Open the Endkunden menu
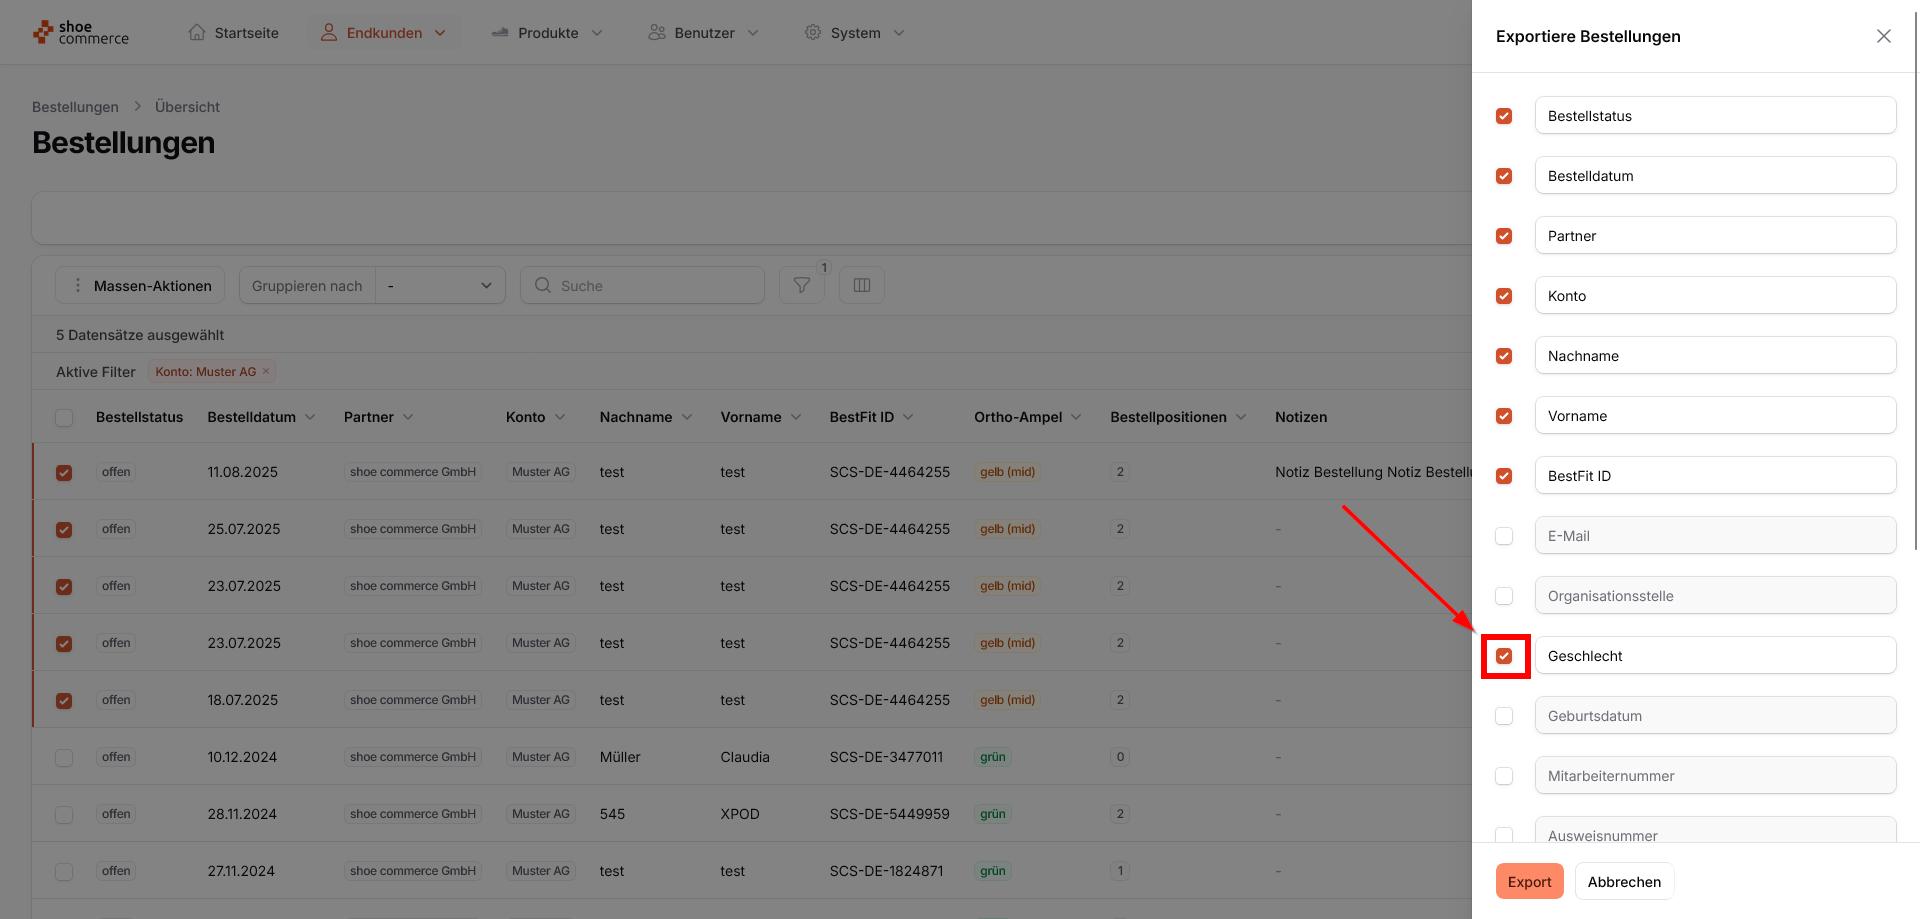 pyautogui.click(x=384, y=33)
